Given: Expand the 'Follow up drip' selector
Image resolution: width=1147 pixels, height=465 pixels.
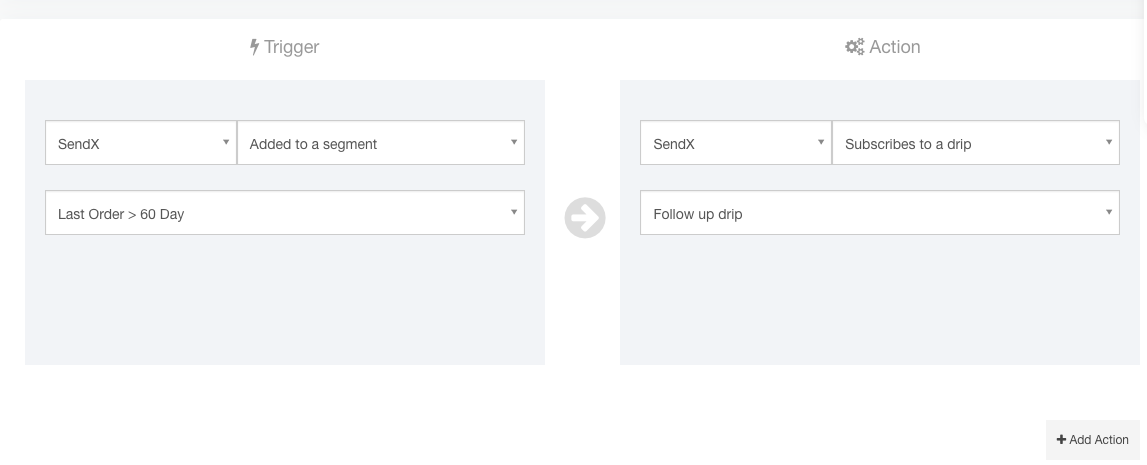Looking at the screenshot, I should (x=879, y=214).
